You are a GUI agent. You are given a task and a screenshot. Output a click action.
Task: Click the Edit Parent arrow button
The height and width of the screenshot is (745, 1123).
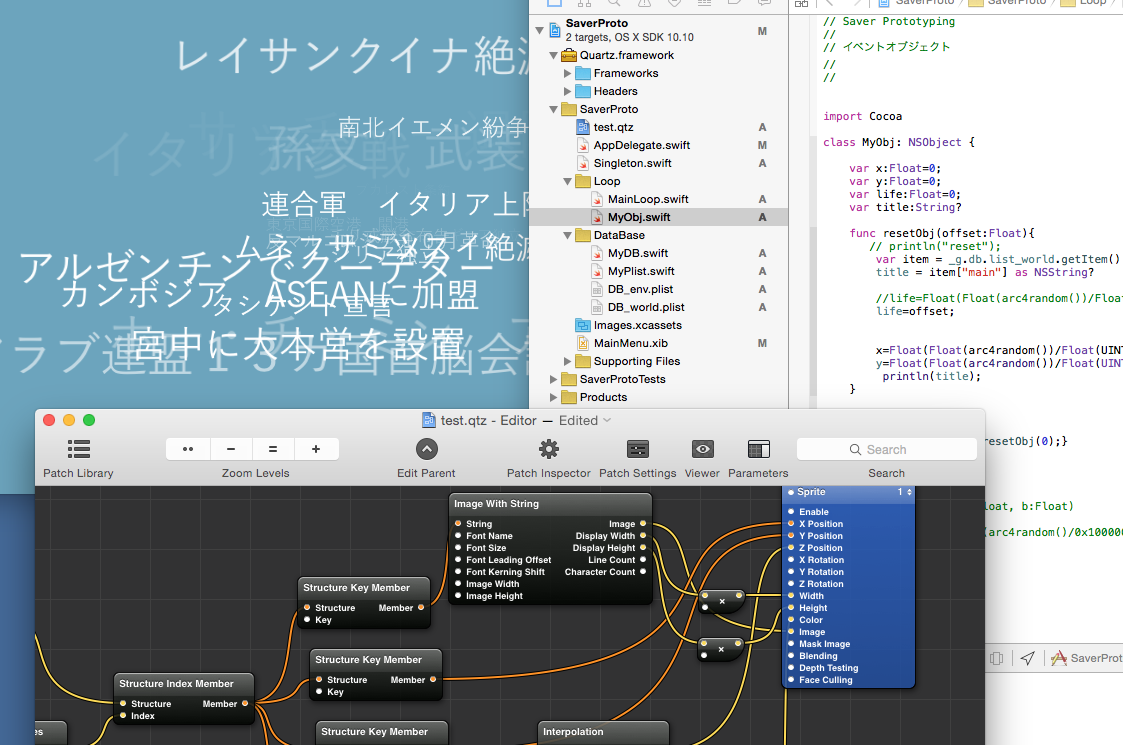(x=426, y=448)
